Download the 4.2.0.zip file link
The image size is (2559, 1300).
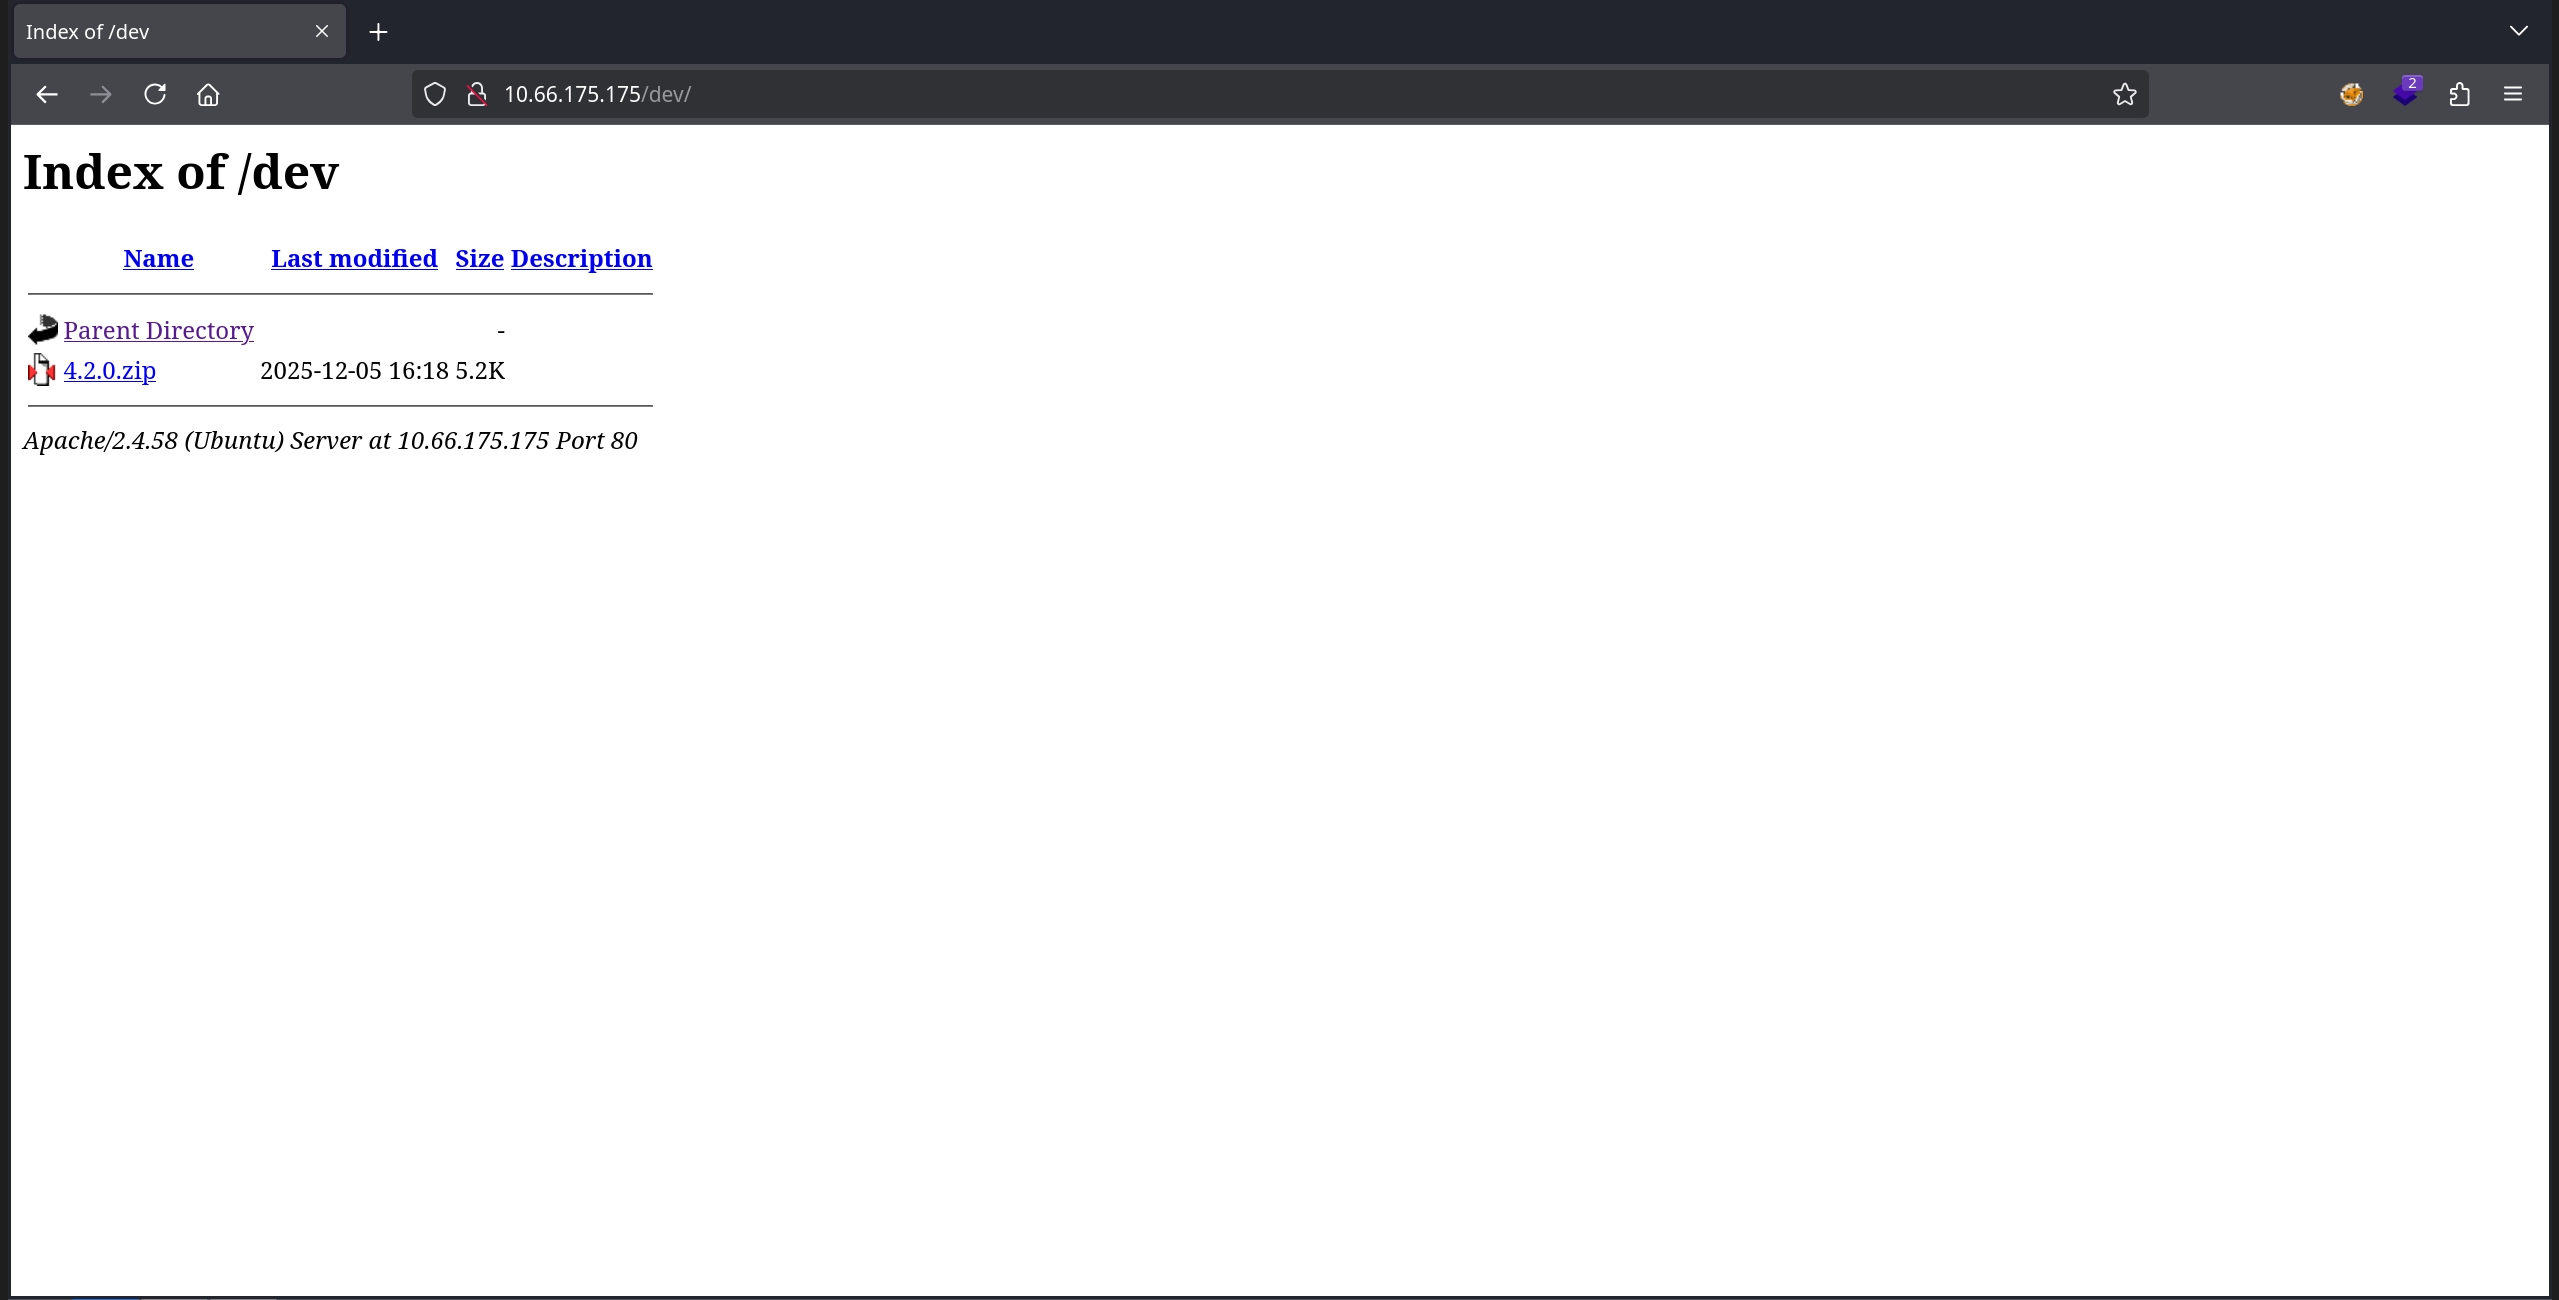110,371
